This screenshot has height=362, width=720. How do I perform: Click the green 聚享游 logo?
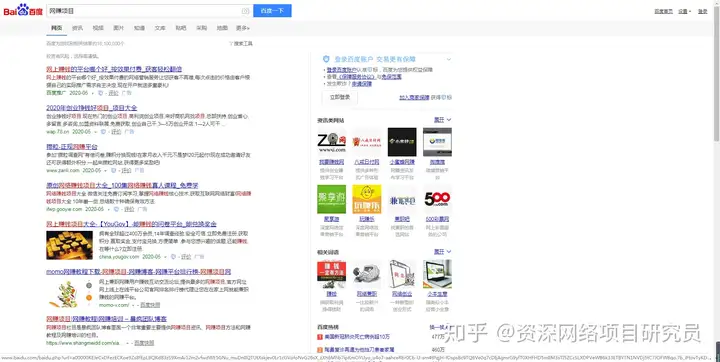(332, 199)
